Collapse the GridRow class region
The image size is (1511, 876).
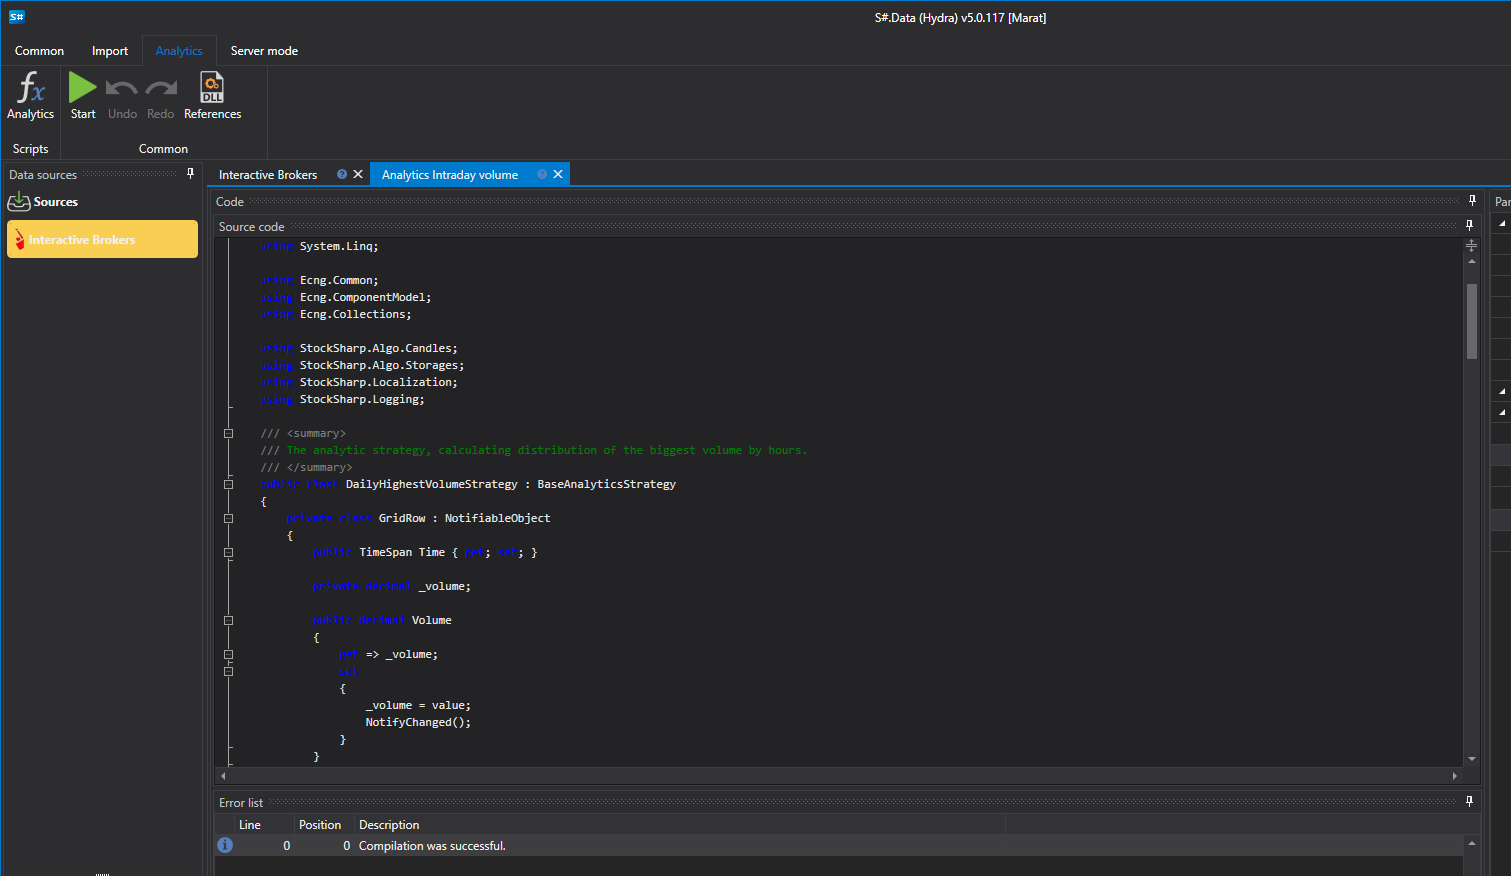[x=228, y=518]
